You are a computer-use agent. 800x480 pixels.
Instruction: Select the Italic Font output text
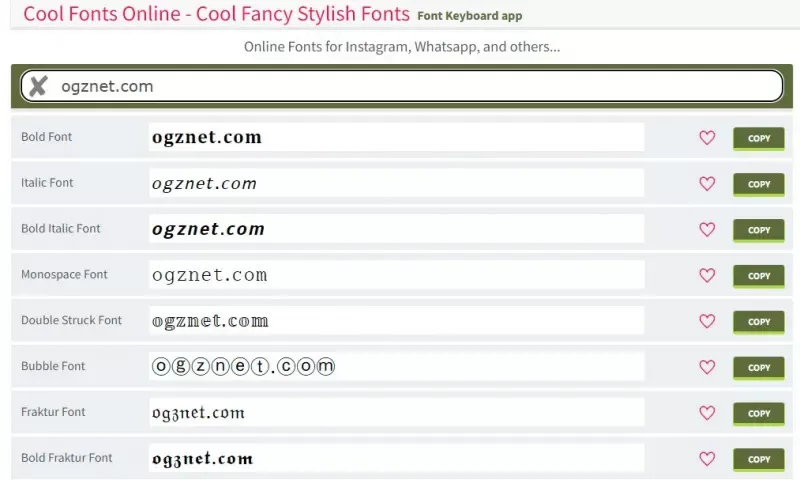point(396,183)
